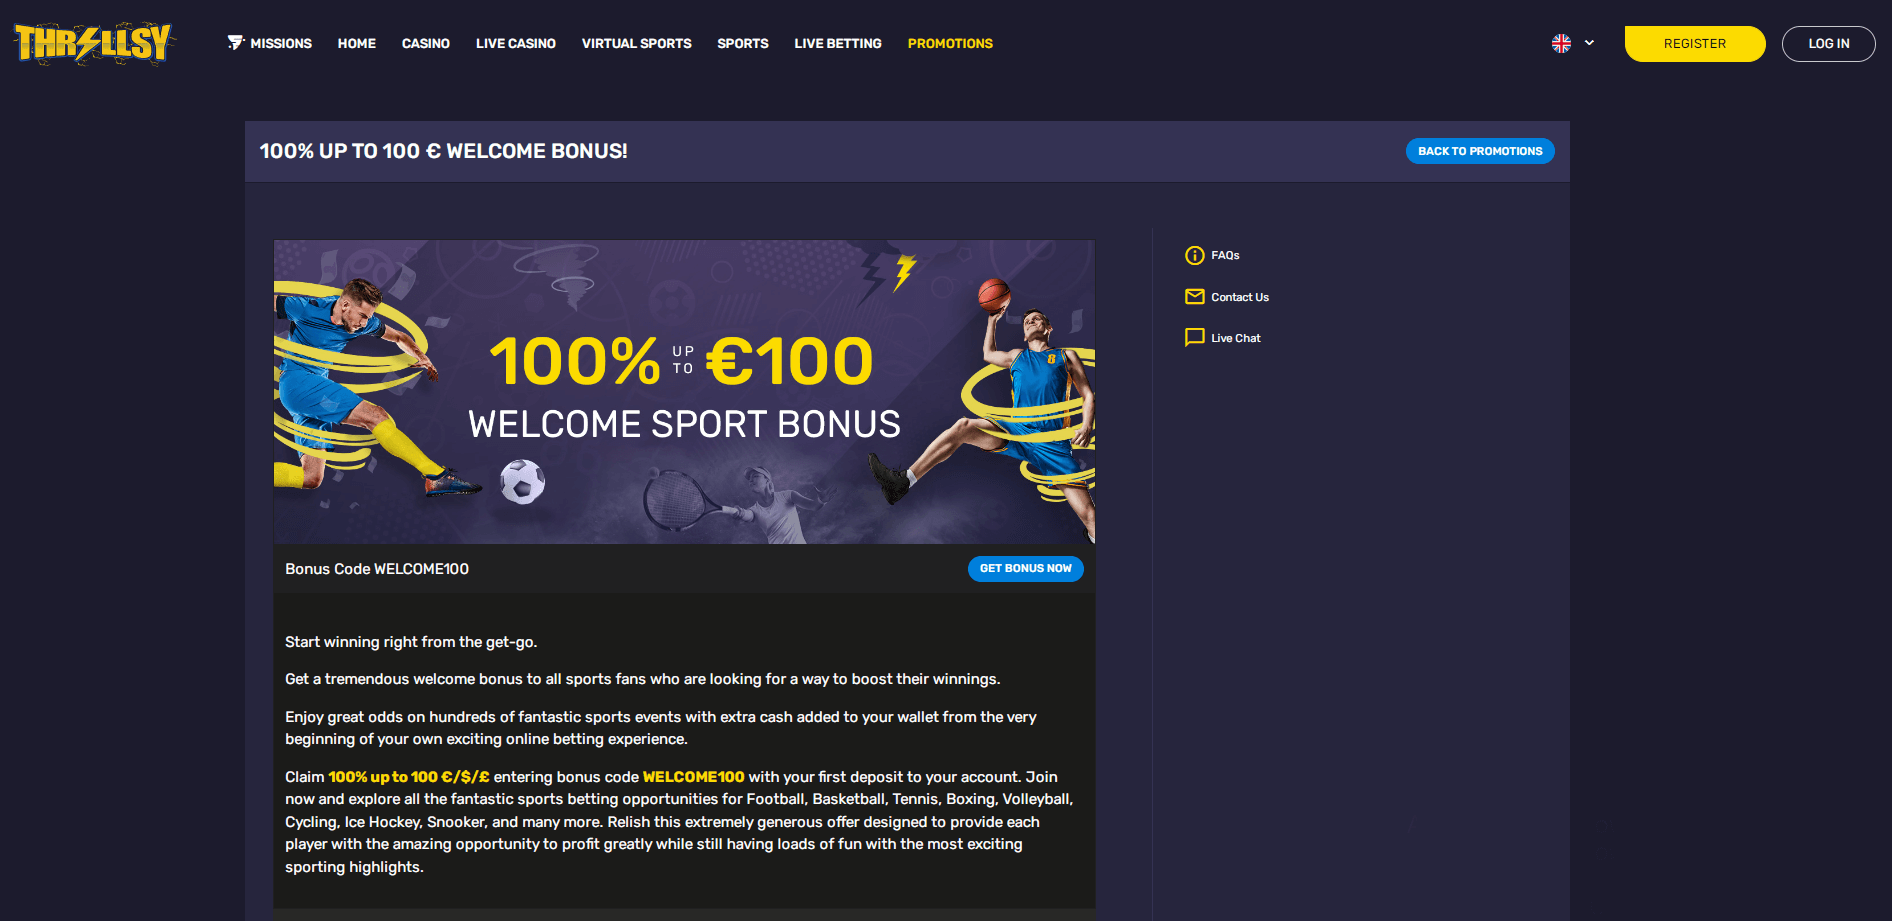Click the Log In button
Viewport: 1892px width, 921px height.
coord(1828,44)
